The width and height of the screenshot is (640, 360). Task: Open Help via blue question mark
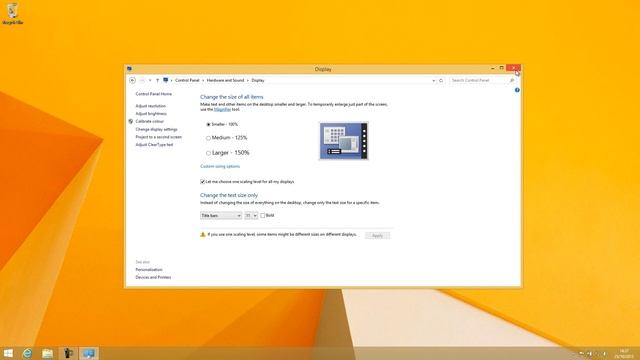[517, 90]
